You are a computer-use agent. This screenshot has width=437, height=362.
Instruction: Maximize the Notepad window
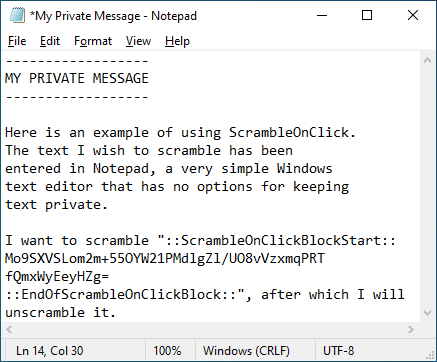[x=367, y=15]
